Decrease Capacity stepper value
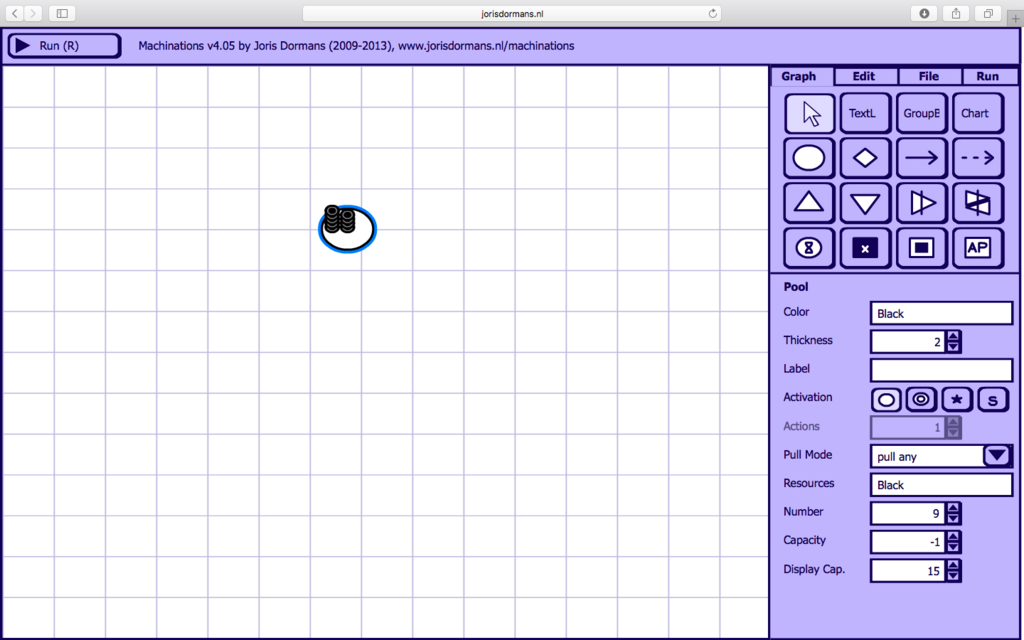 click(953, 547)
